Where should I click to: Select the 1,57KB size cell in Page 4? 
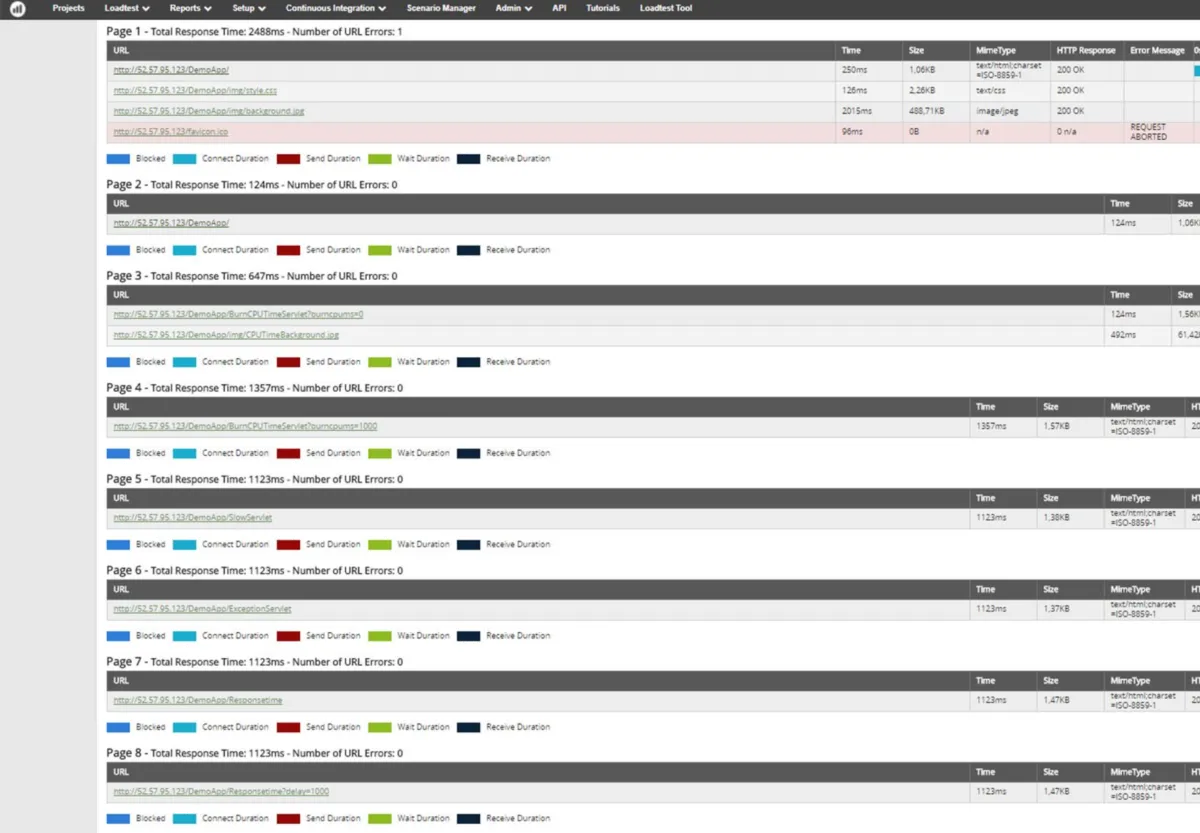click(x=1070, y=427)
